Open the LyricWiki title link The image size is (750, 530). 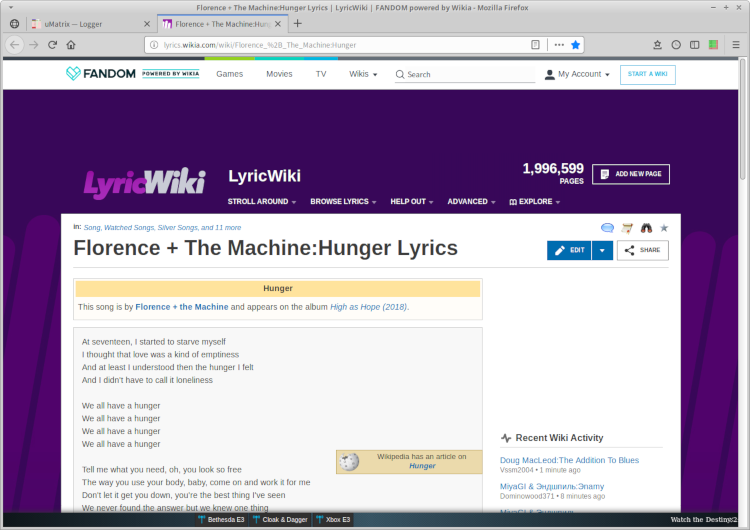[265, 176]
